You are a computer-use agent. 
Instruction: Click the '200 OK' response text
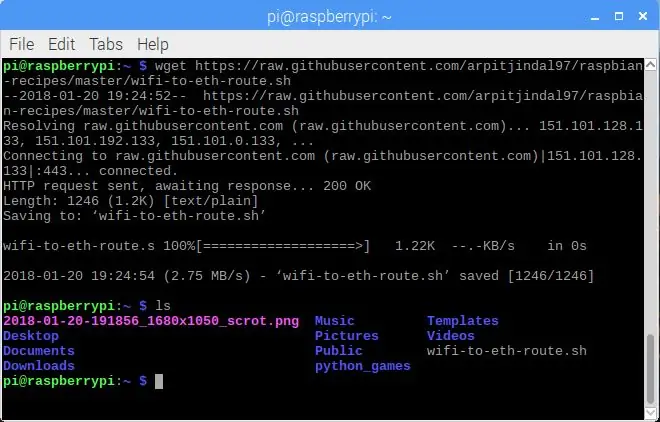click(347, 186)
